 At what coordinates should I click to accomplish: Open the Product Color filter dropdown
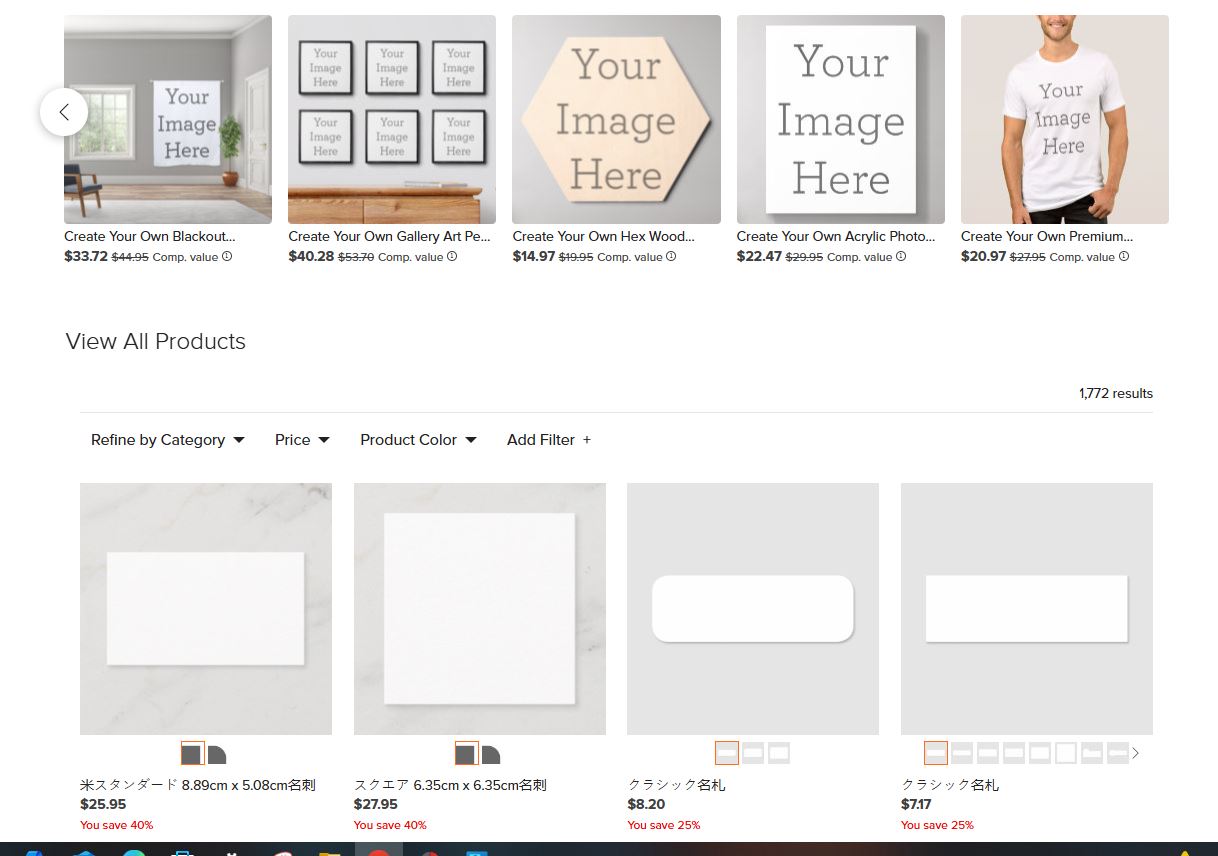click(x=419, y=440)
